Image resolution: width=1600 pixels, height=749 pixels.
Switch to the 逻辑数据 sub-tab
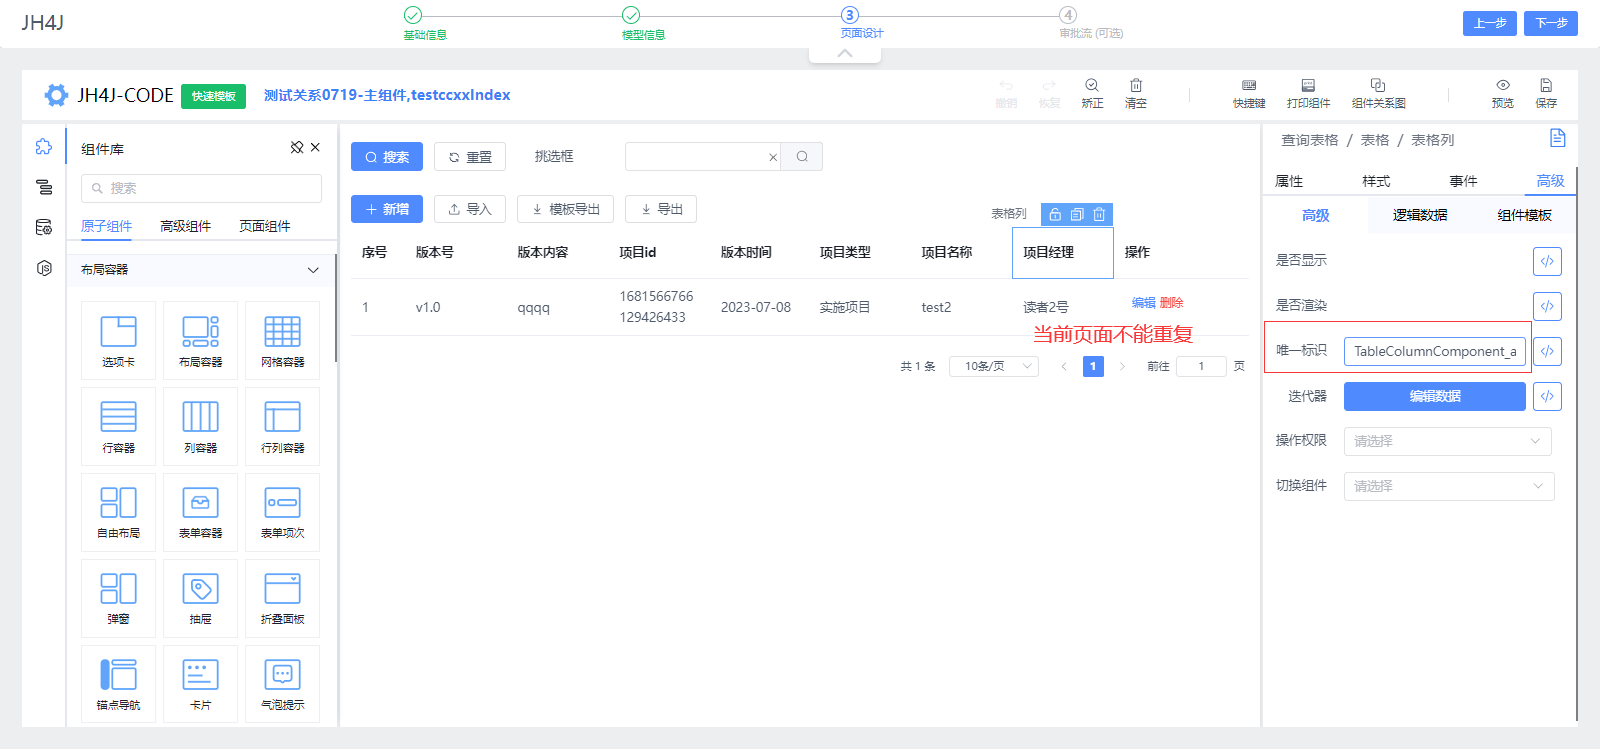[1419, 215]
